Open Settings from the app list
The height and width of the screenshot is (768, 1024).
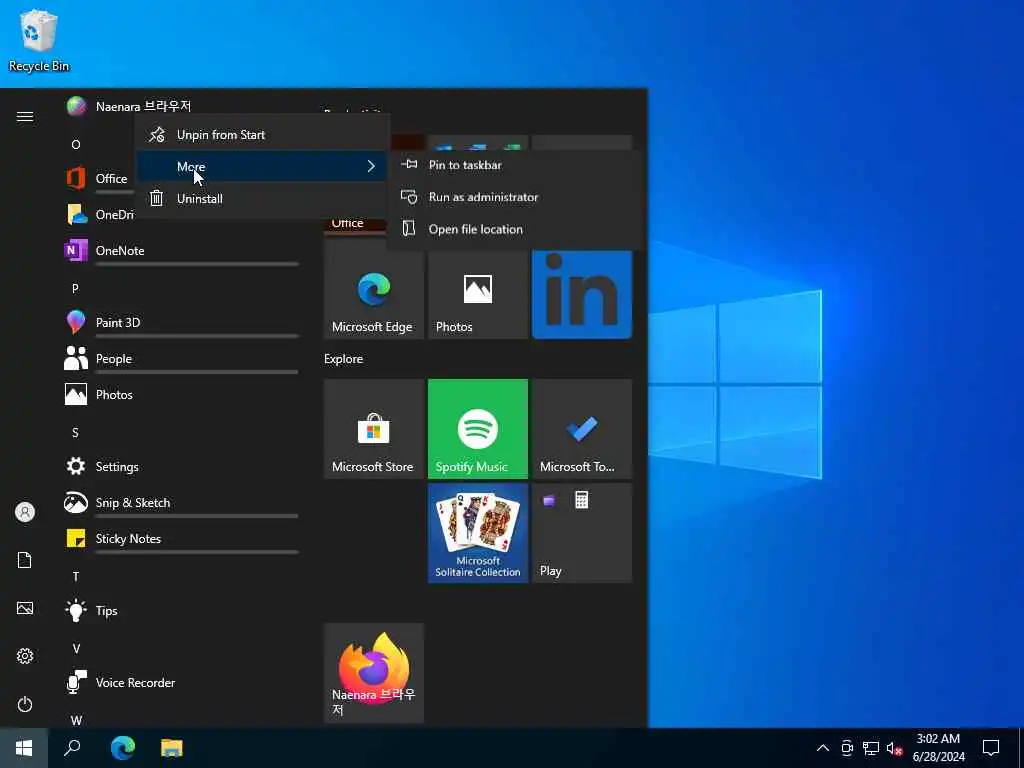[182, 466]
